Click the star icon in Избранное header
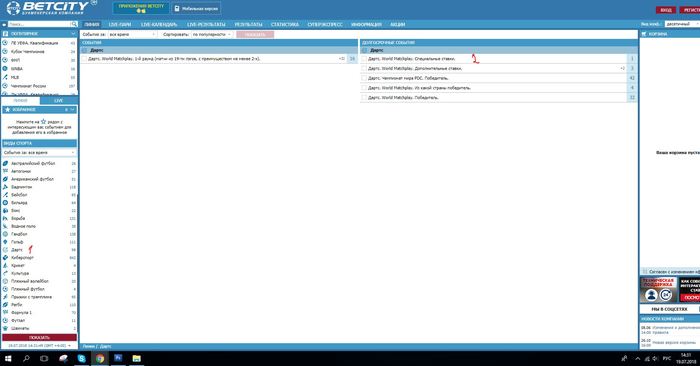This screenshot has width=700, height=366. [7, 109]
